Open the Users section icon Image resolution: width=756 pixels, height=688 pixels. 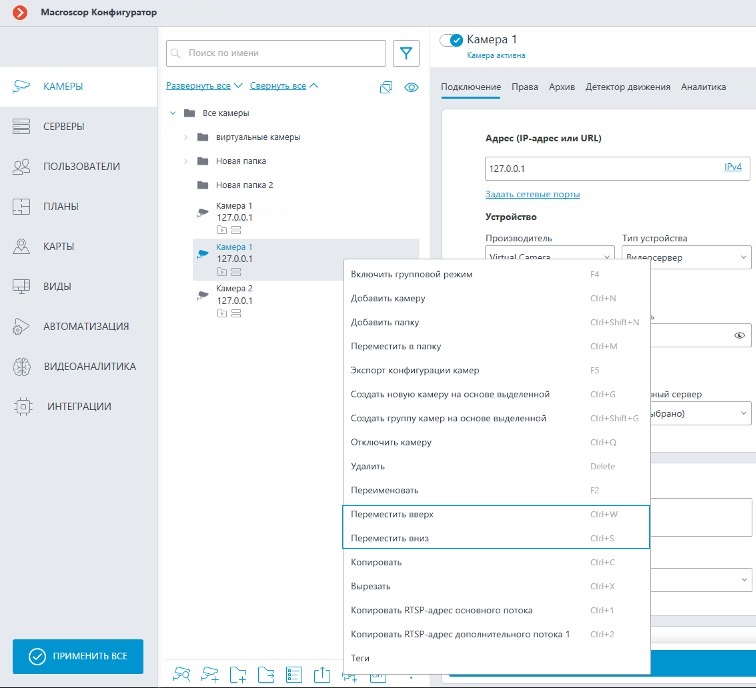(x=21, y=166)
